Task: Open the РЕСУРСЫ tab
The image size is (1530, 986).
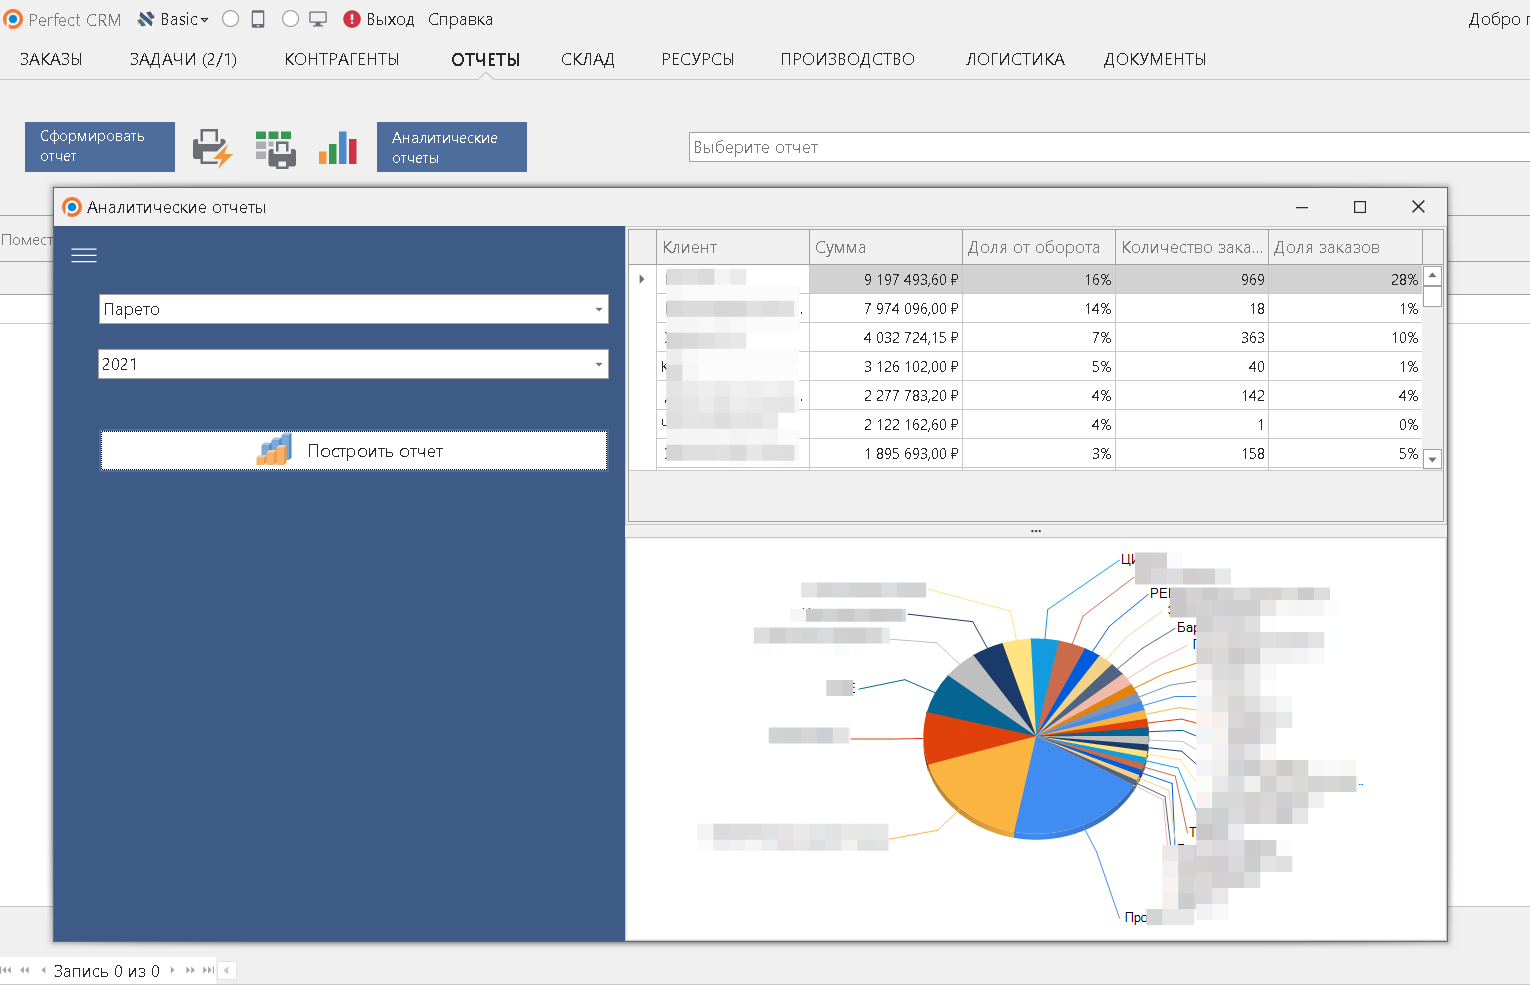Action: [x=698, y=59]
